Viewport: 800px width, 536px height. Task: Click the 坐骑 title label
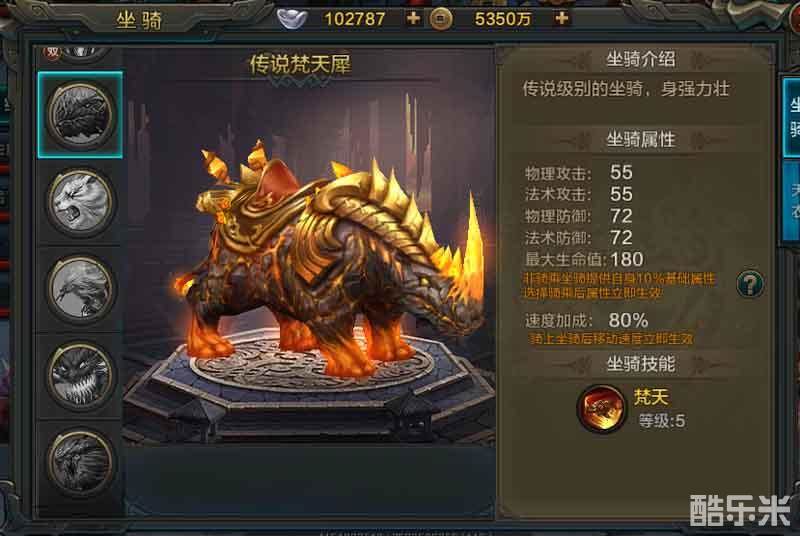pos(139,20)
